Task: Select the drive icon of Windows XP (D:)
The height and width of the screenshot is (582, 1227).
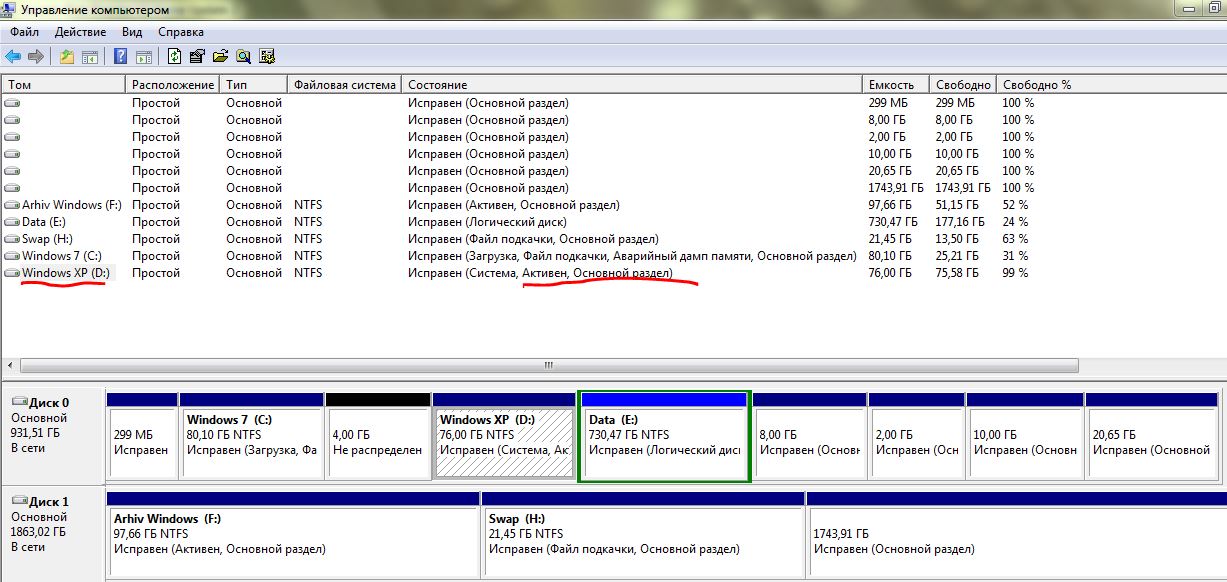Action: tap(12, 273)
